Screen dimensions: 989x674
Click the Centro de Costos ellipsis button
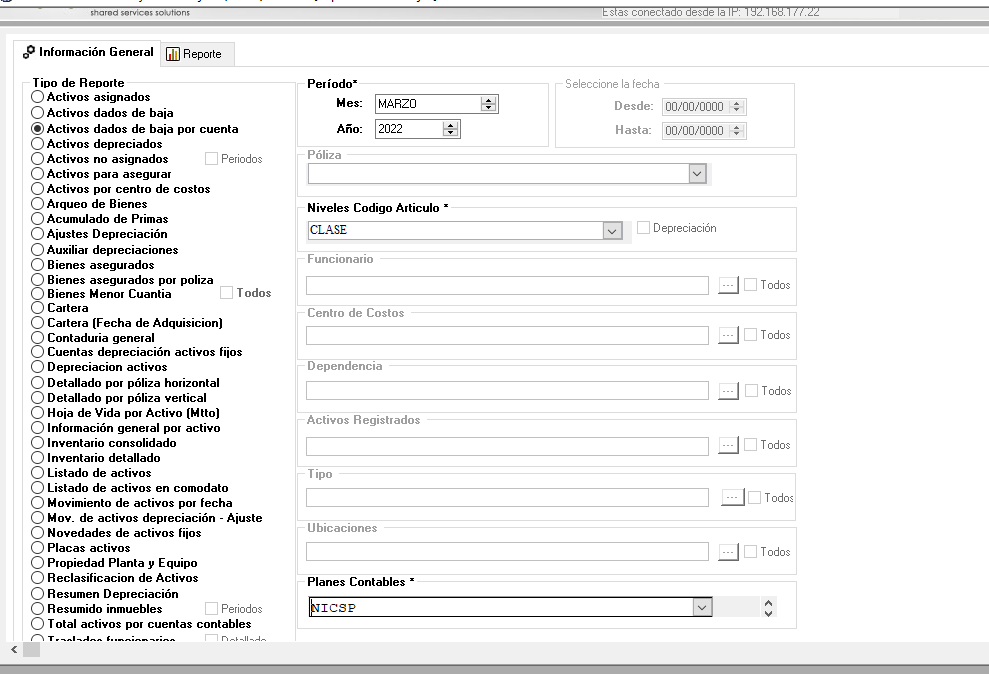click(728, 335)
